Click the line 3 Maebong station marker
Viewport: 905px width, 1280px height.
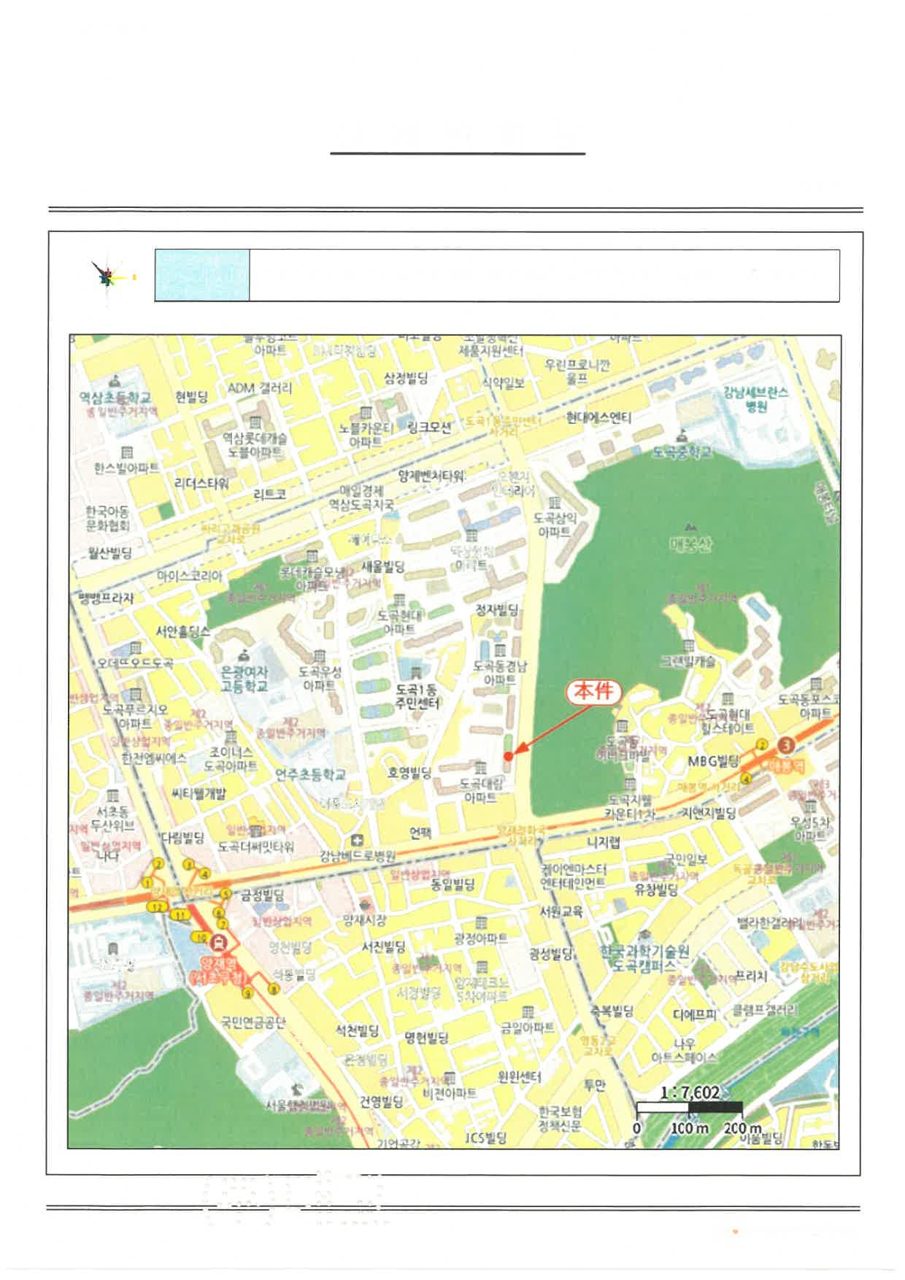pos(787,744)
